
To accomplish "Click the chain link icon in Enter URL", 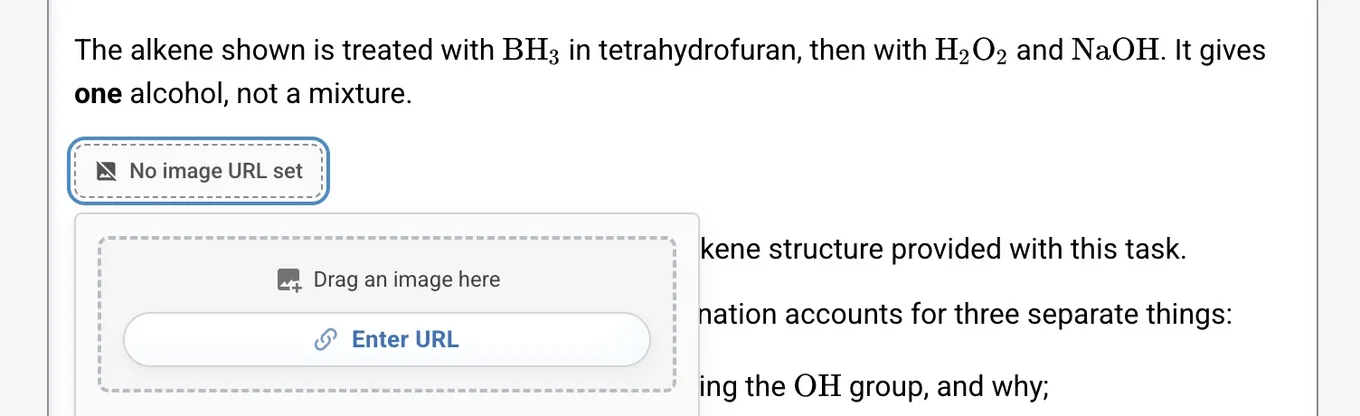I will [x=324, y=340].
